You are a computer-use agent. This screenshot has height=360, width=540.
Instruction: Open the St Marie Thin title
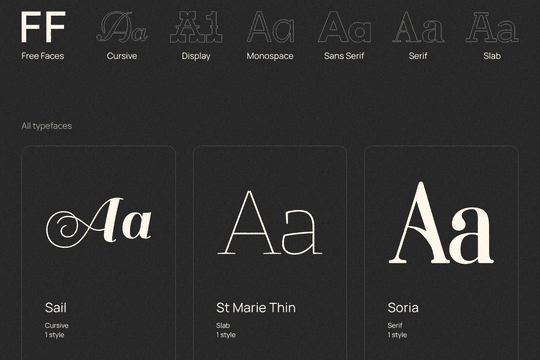point(256,308)
